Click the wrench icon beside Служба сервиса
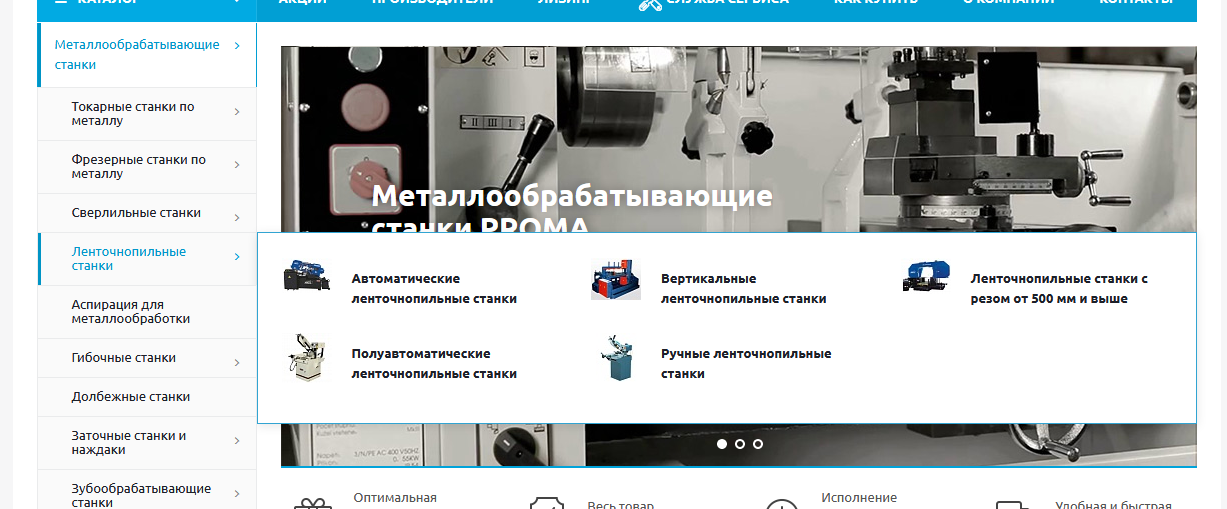Viewport: 1227px width, 509px height. point(650,3)
